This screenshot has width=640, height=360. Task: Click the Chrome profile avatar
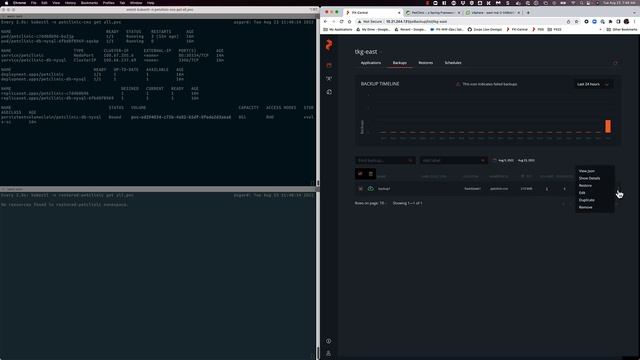[x=627, y=22]
